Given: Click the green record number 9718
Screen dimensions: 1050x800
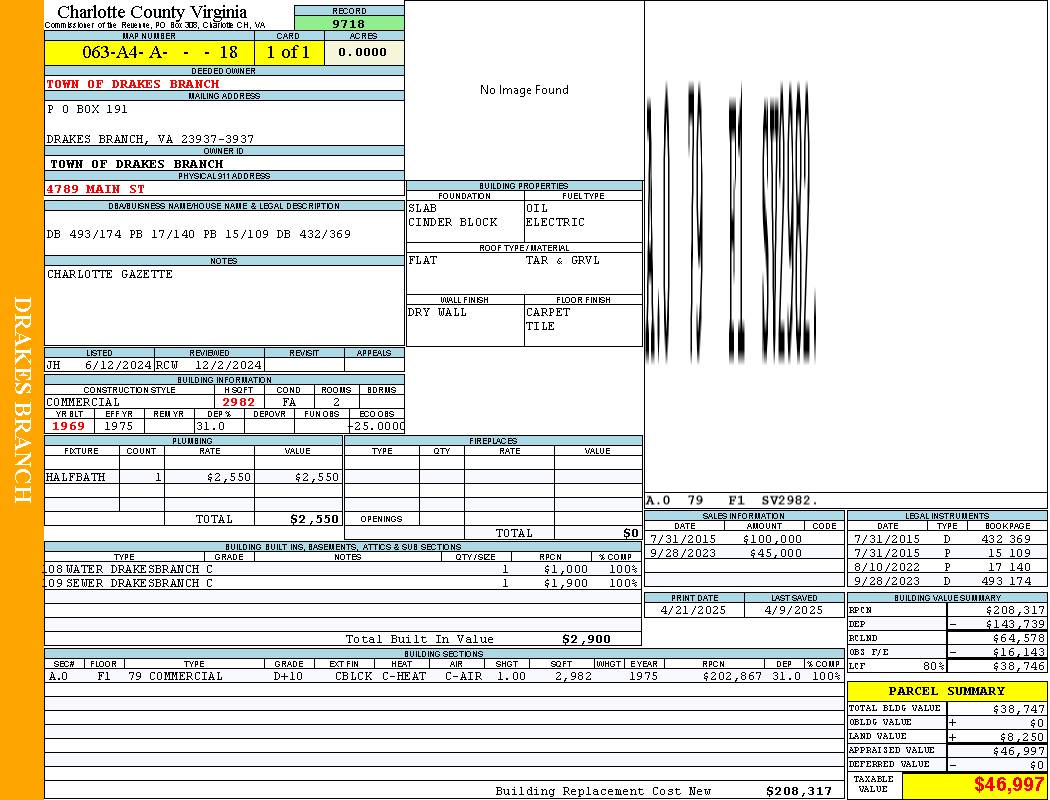Looking at the screenshot, I should 349,24.
